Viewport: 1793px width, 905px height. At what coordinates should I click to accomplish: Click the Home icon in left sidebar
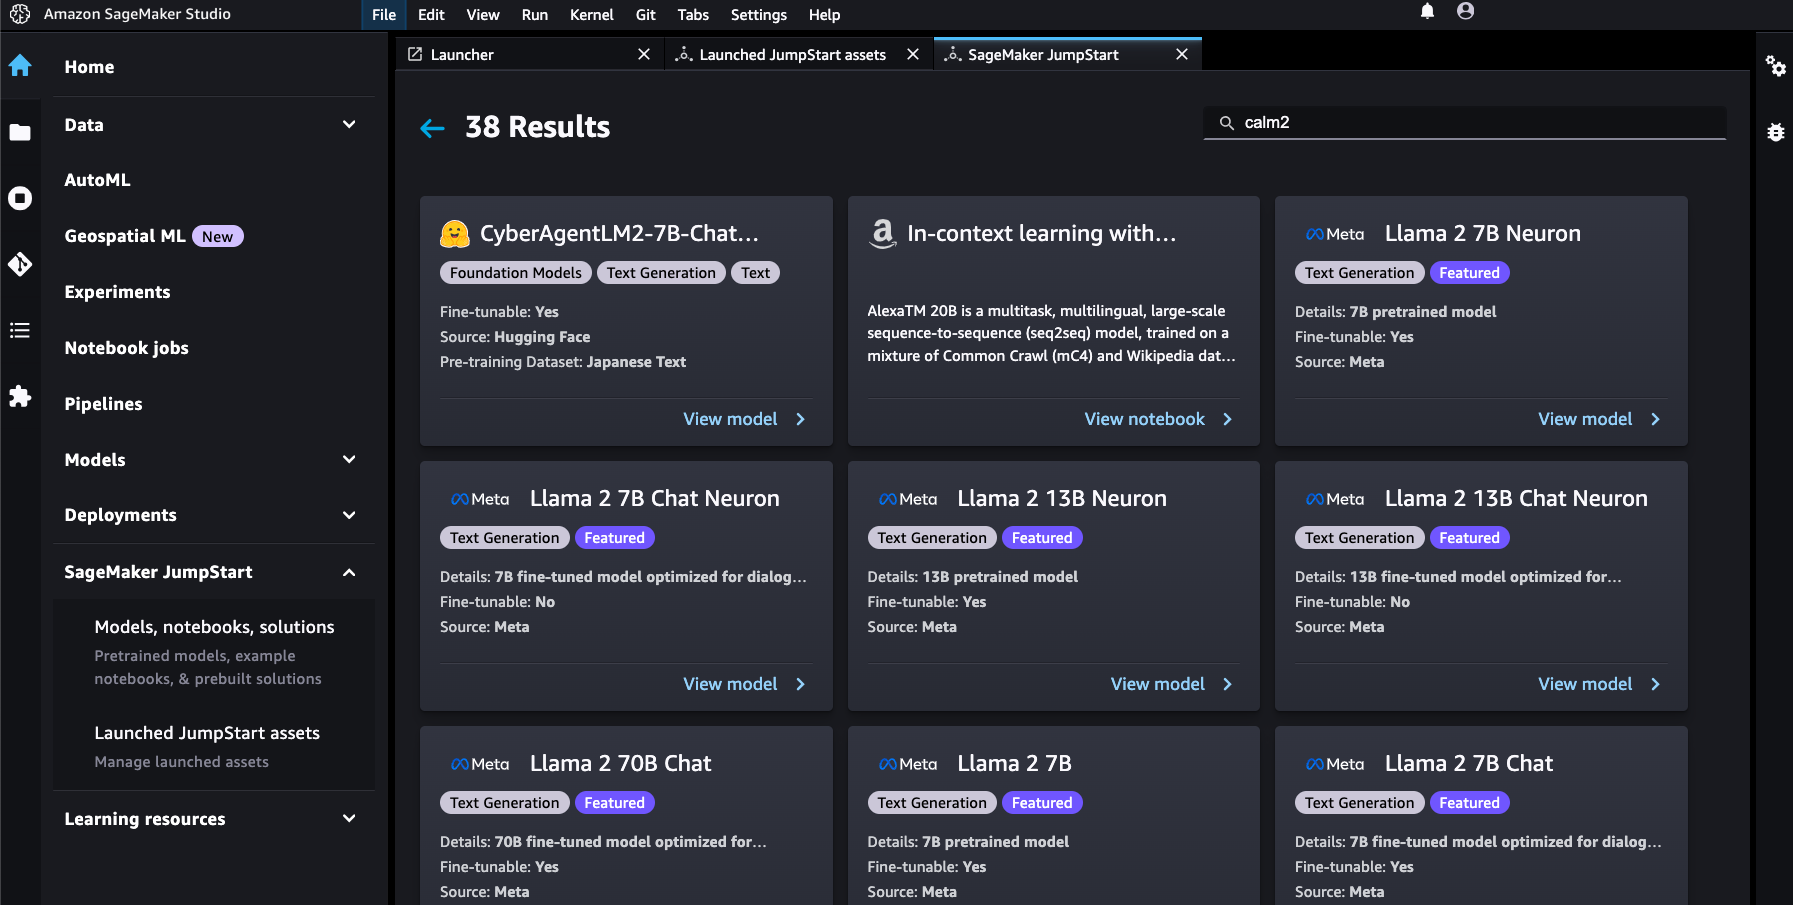point(20,66)
